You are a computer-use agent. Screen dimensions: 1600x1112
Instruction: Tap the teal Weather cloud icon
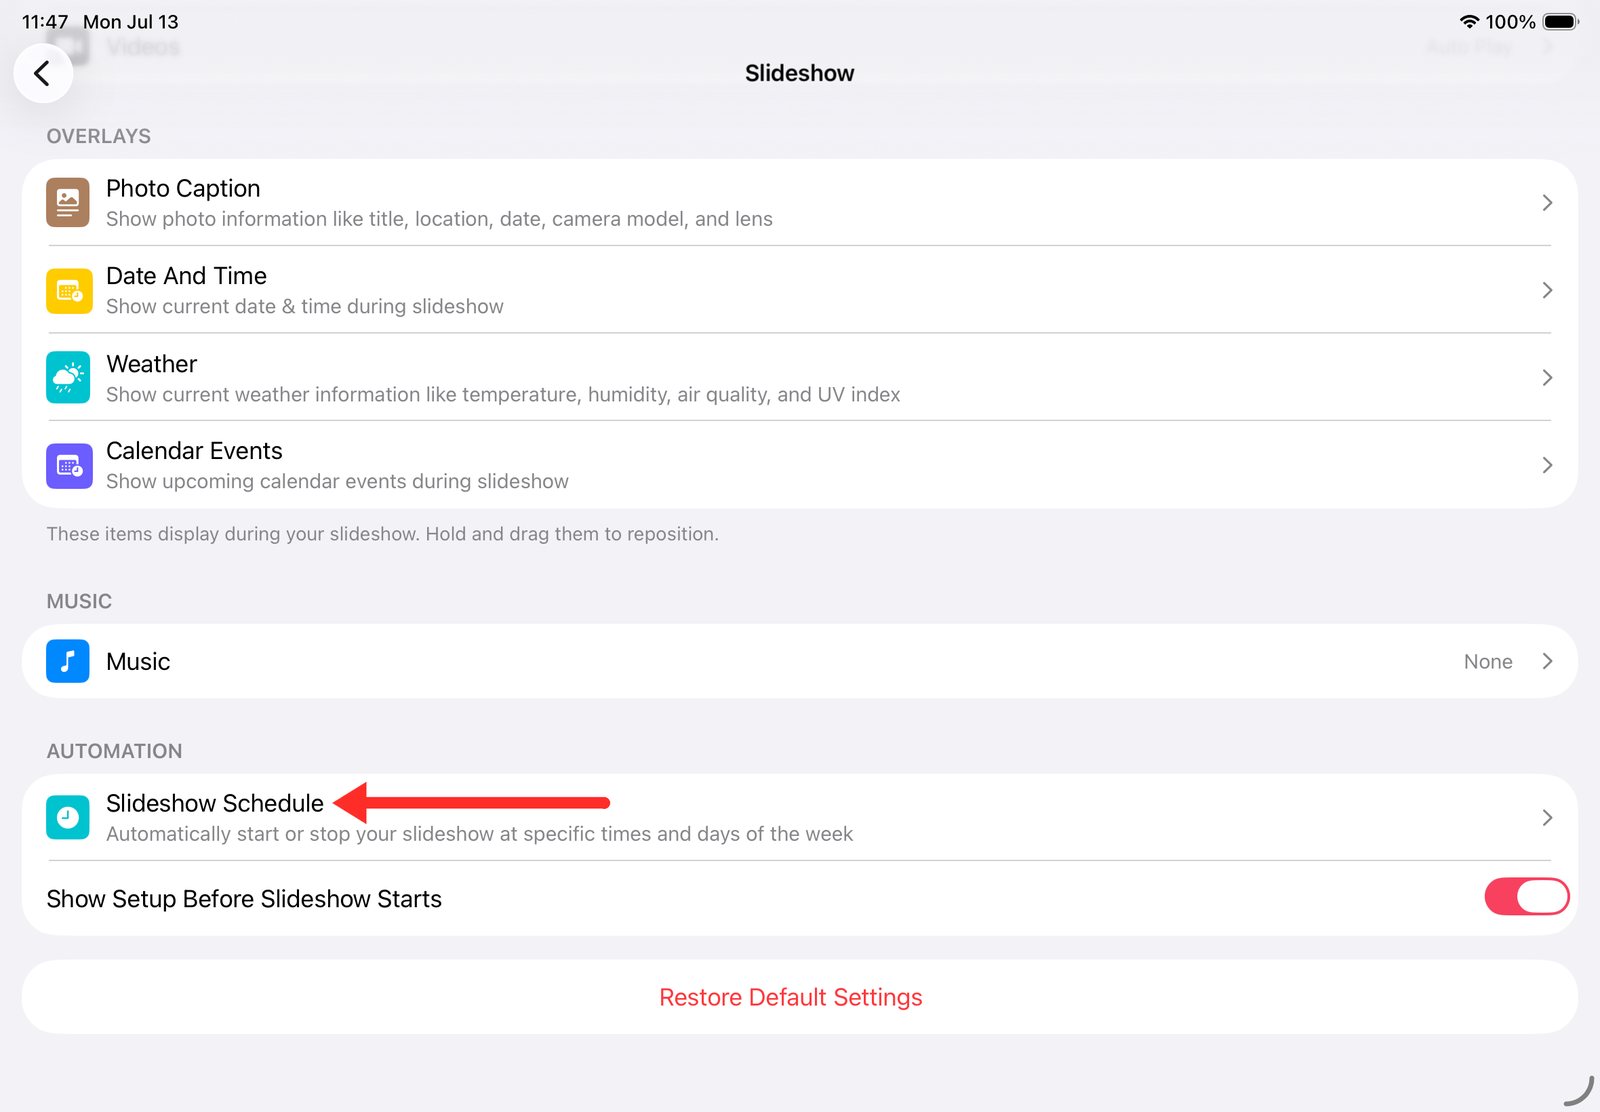pyautogui.click(x=68, y=378)
